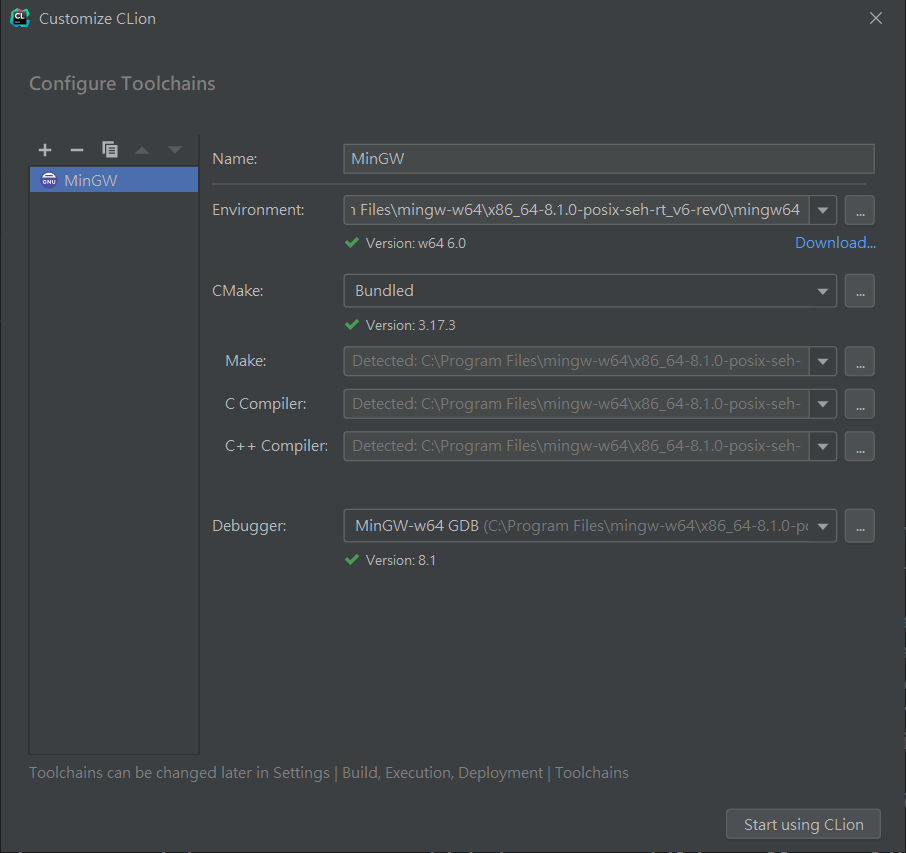Open the CMake Bundled dropdown
This screenshot has width=906, height=853.
point(590,291)
